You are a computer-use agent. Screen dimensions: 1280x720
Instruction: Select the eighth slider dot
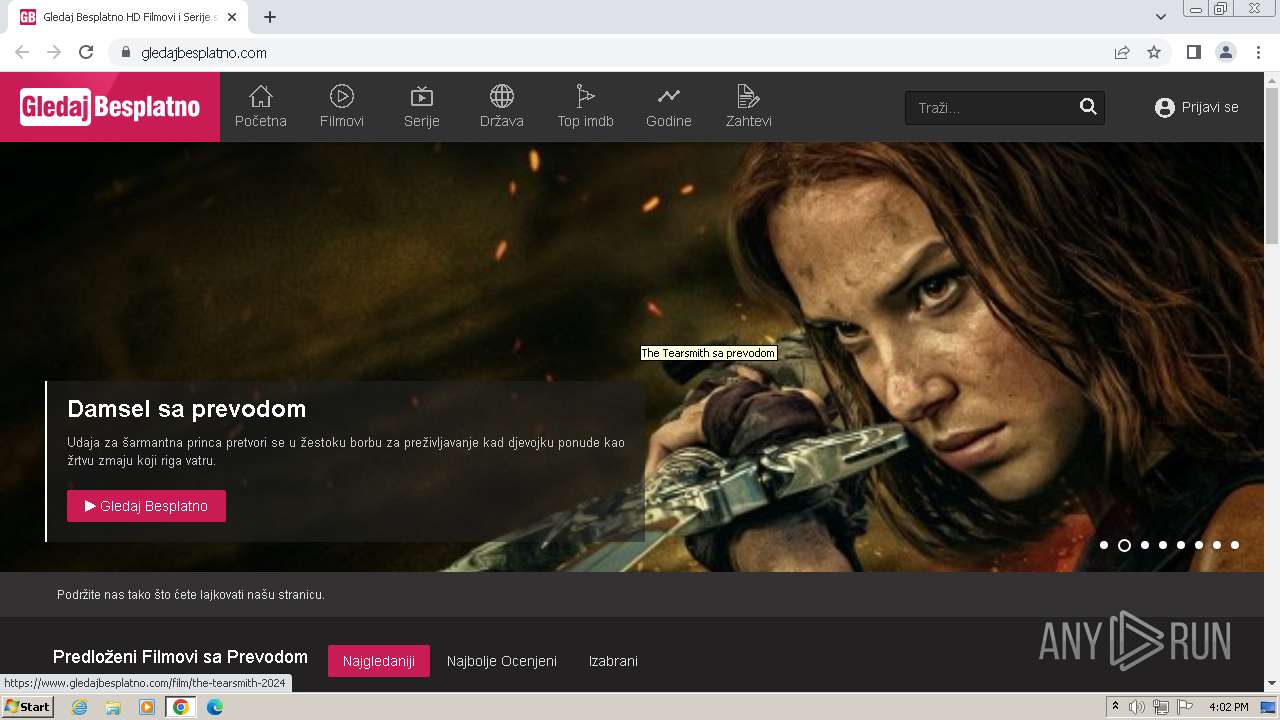pyautogui.click(x=1235, y=545)
